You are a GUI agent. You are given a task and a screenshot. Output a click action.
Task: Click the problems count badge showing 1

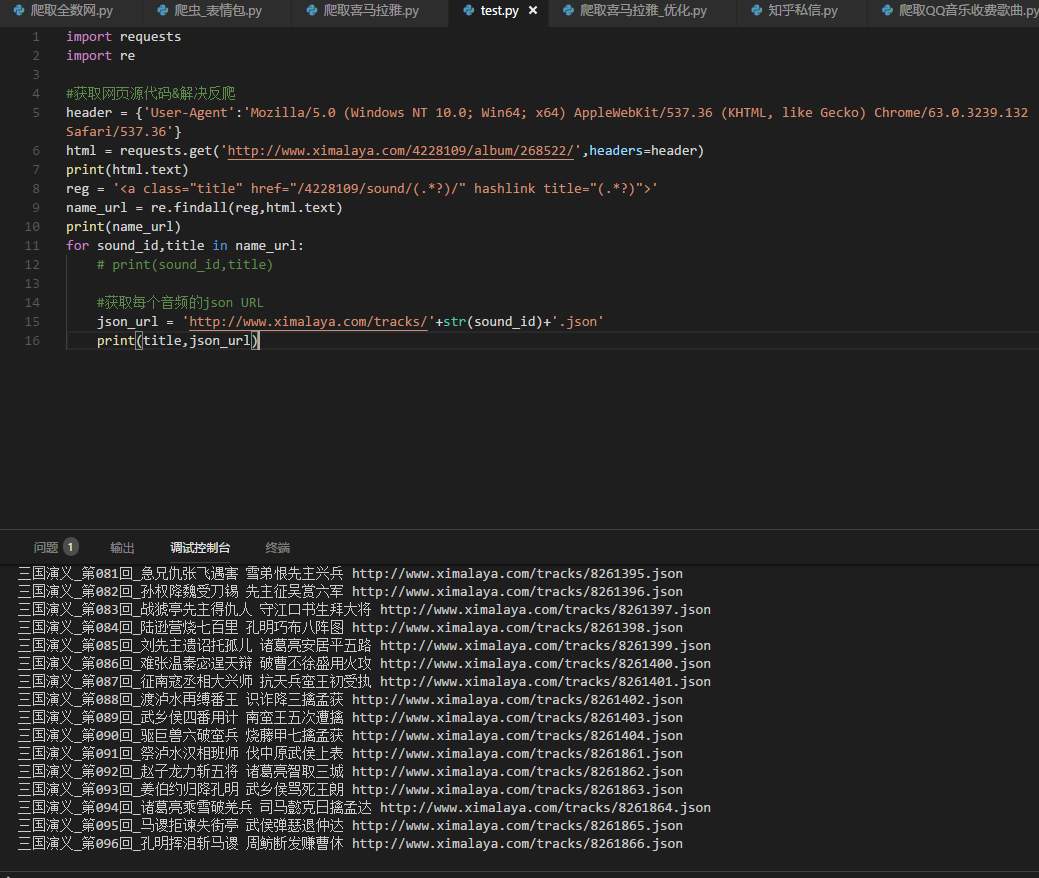(x=71, y=547)
